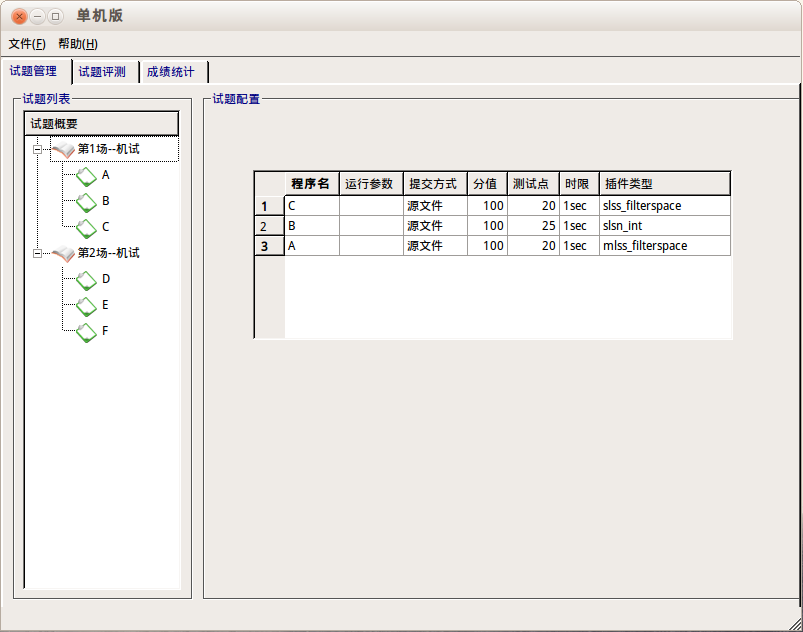Click the green diamond icon for problem E
Image resolution: width=803 pixels, height=632 pixels.
[x=87, y=306]
